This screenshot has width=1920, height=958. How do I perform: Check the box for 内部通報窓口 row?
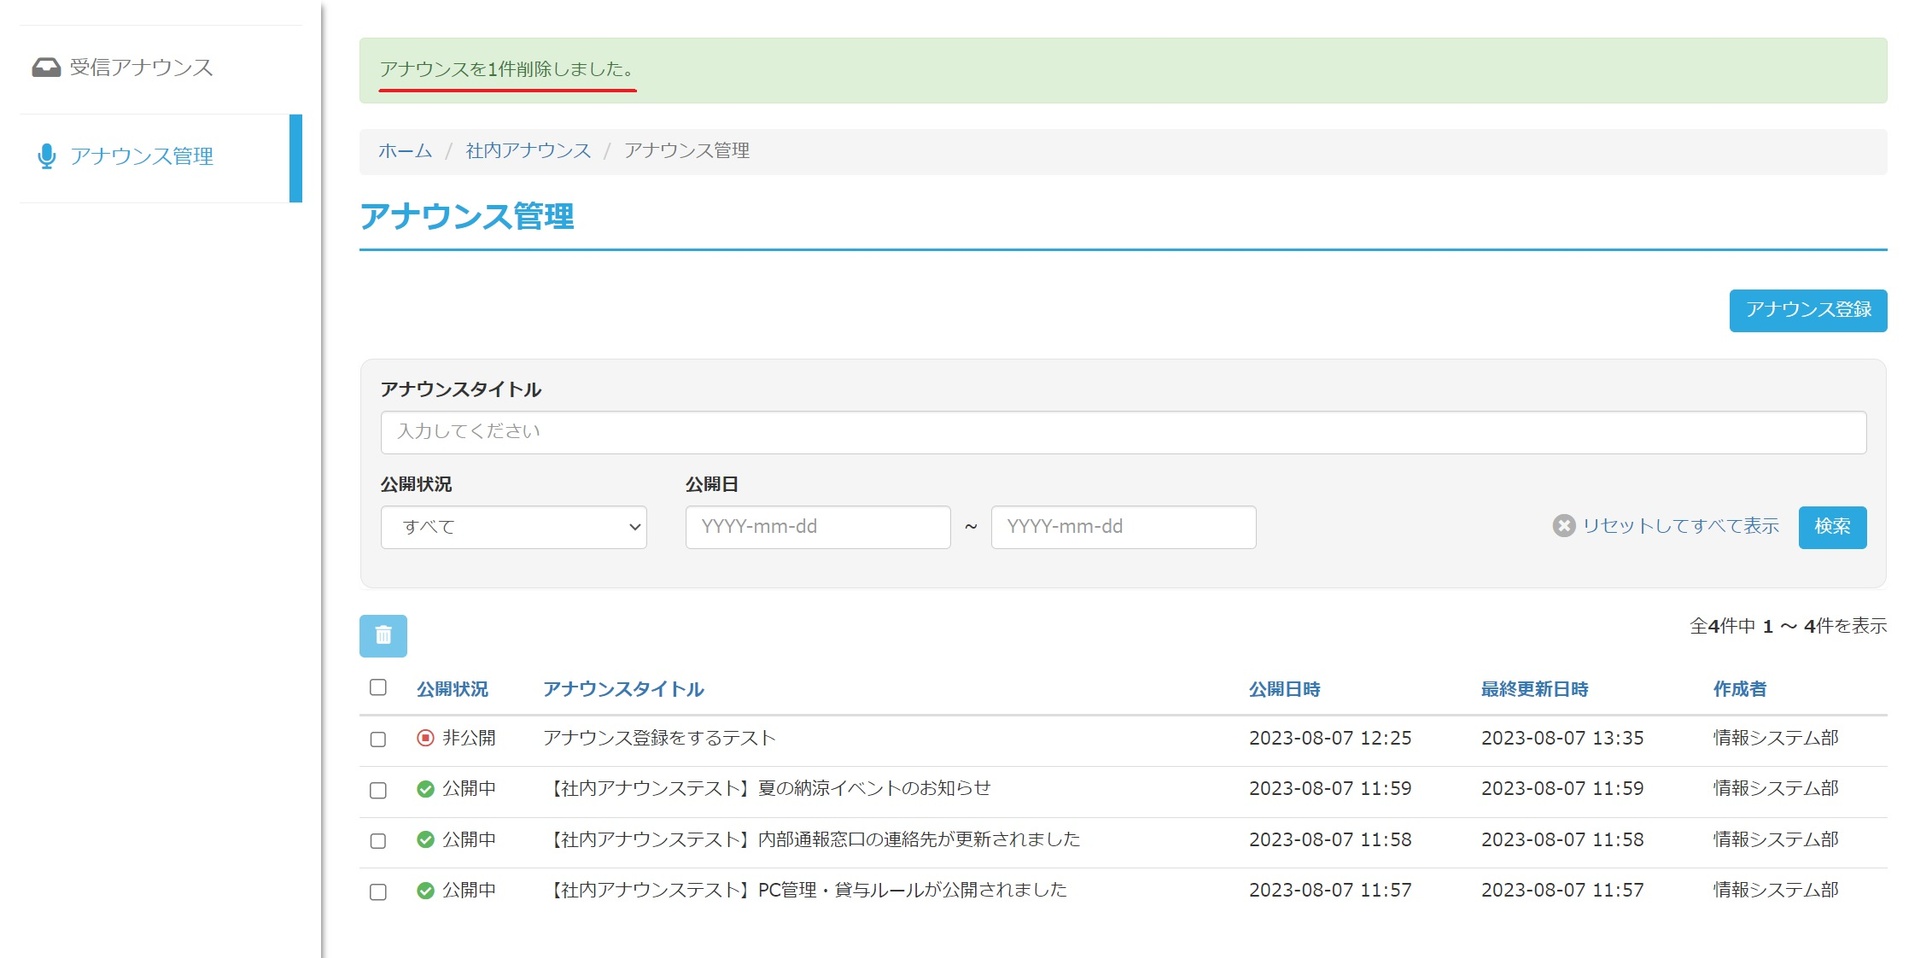point(378,841)
